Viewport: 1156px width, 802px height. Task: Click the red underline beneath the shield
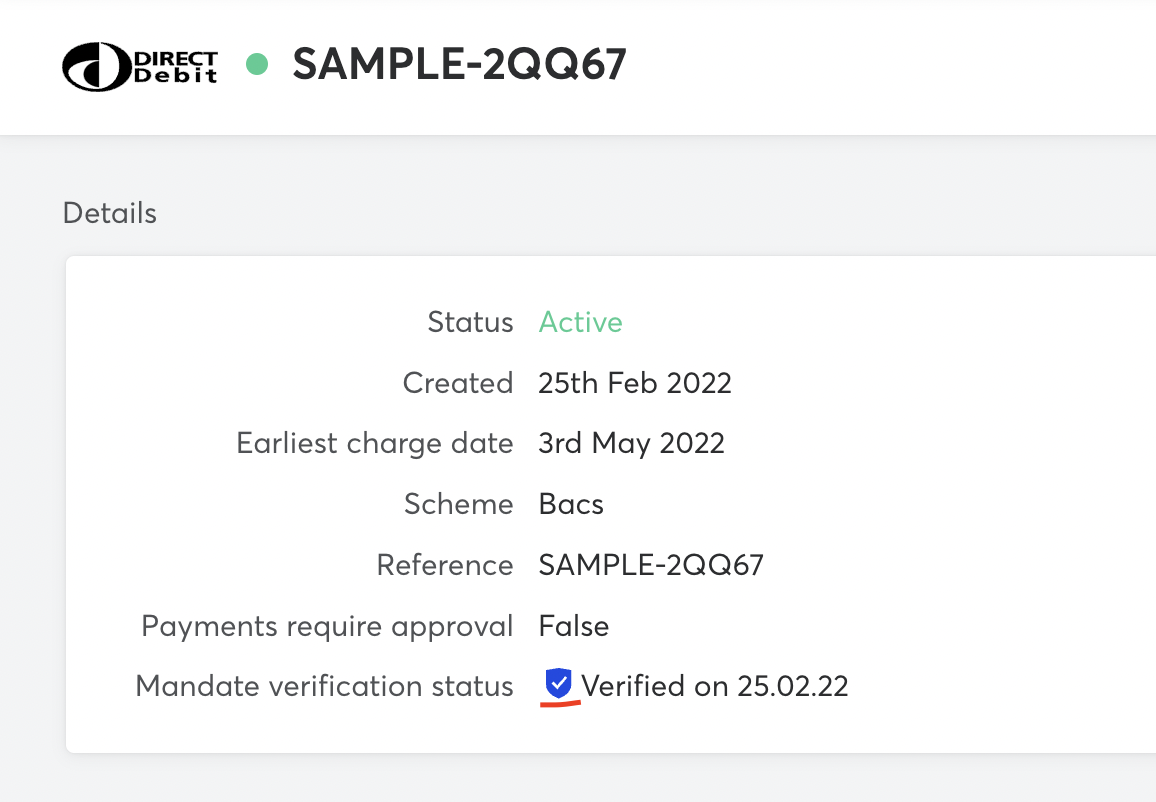(x=560, y=704)
